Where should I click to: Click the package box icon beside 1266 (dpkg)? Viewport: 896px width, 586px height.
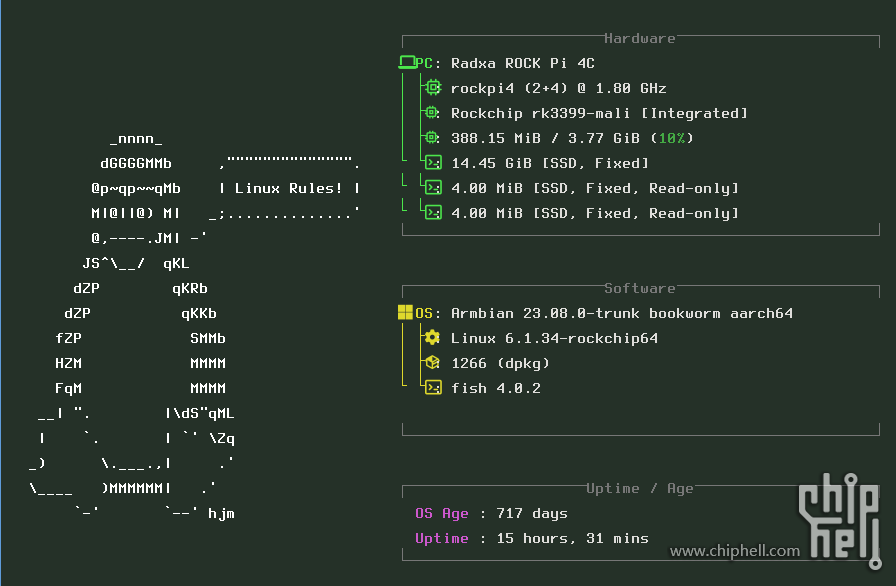coord(433,363)
